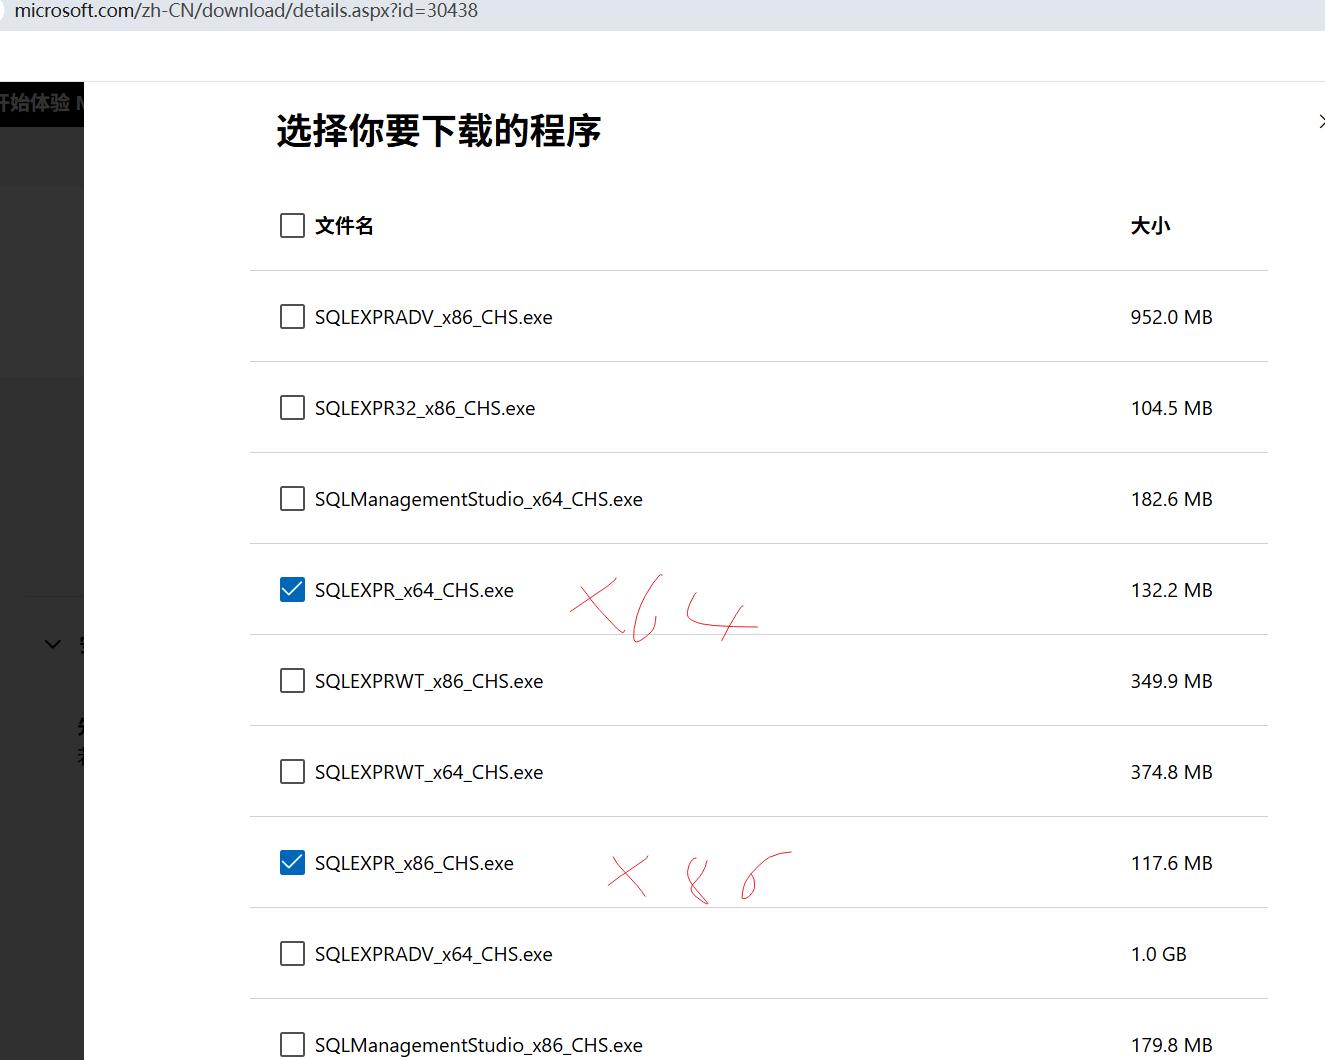Click size value 349.9 MB

pos(1171,681)
